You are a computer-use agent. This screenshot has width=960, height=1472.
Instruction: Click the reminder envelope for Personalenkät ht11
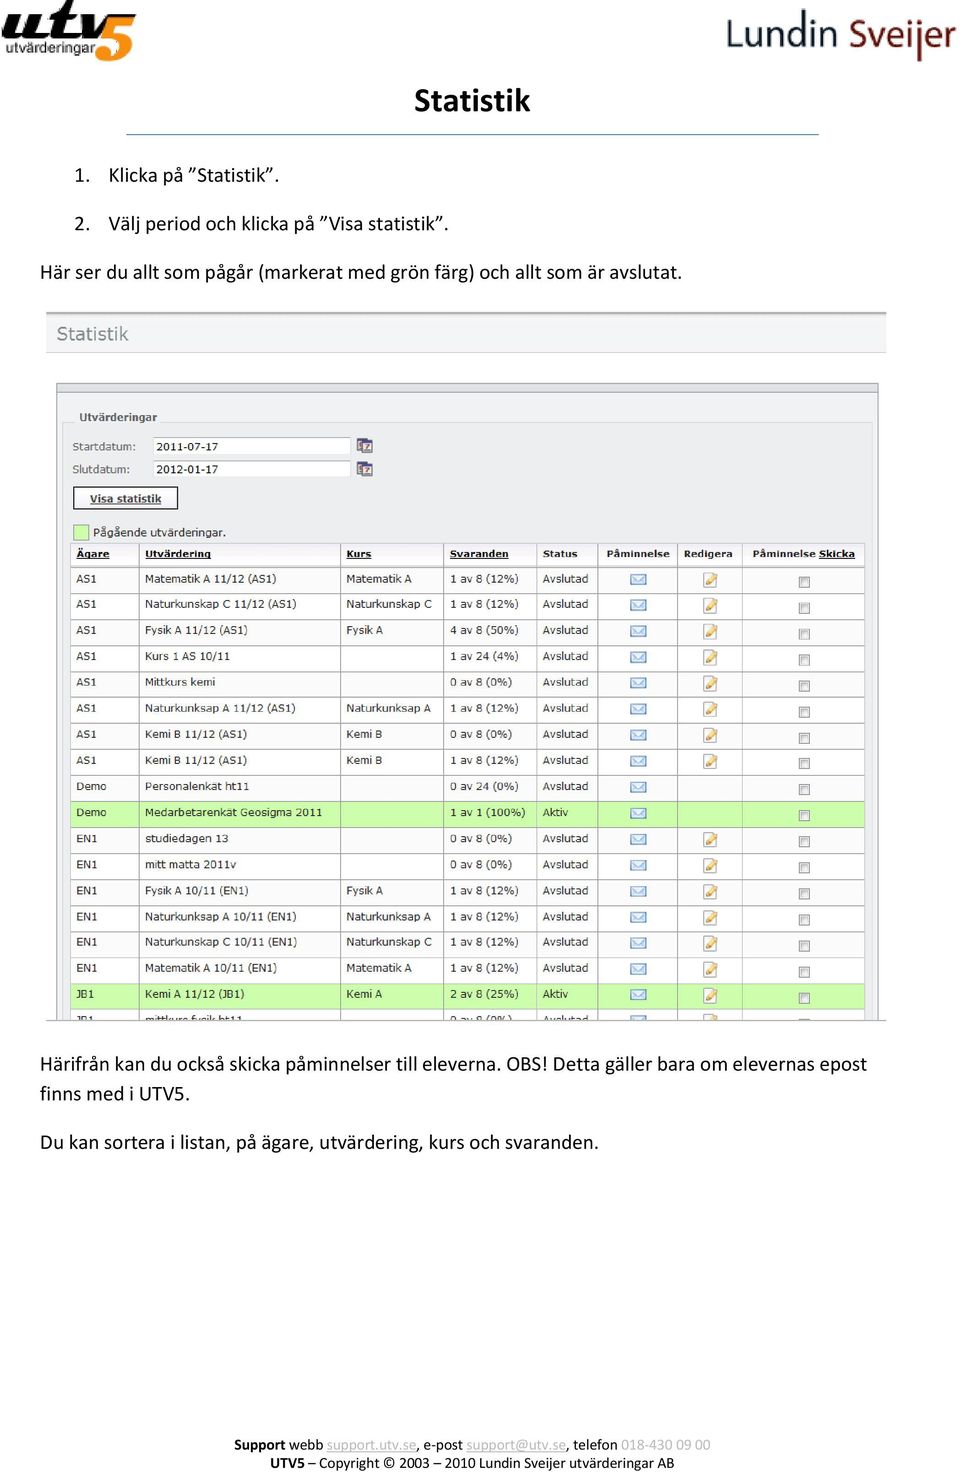(x=638, y=788)
